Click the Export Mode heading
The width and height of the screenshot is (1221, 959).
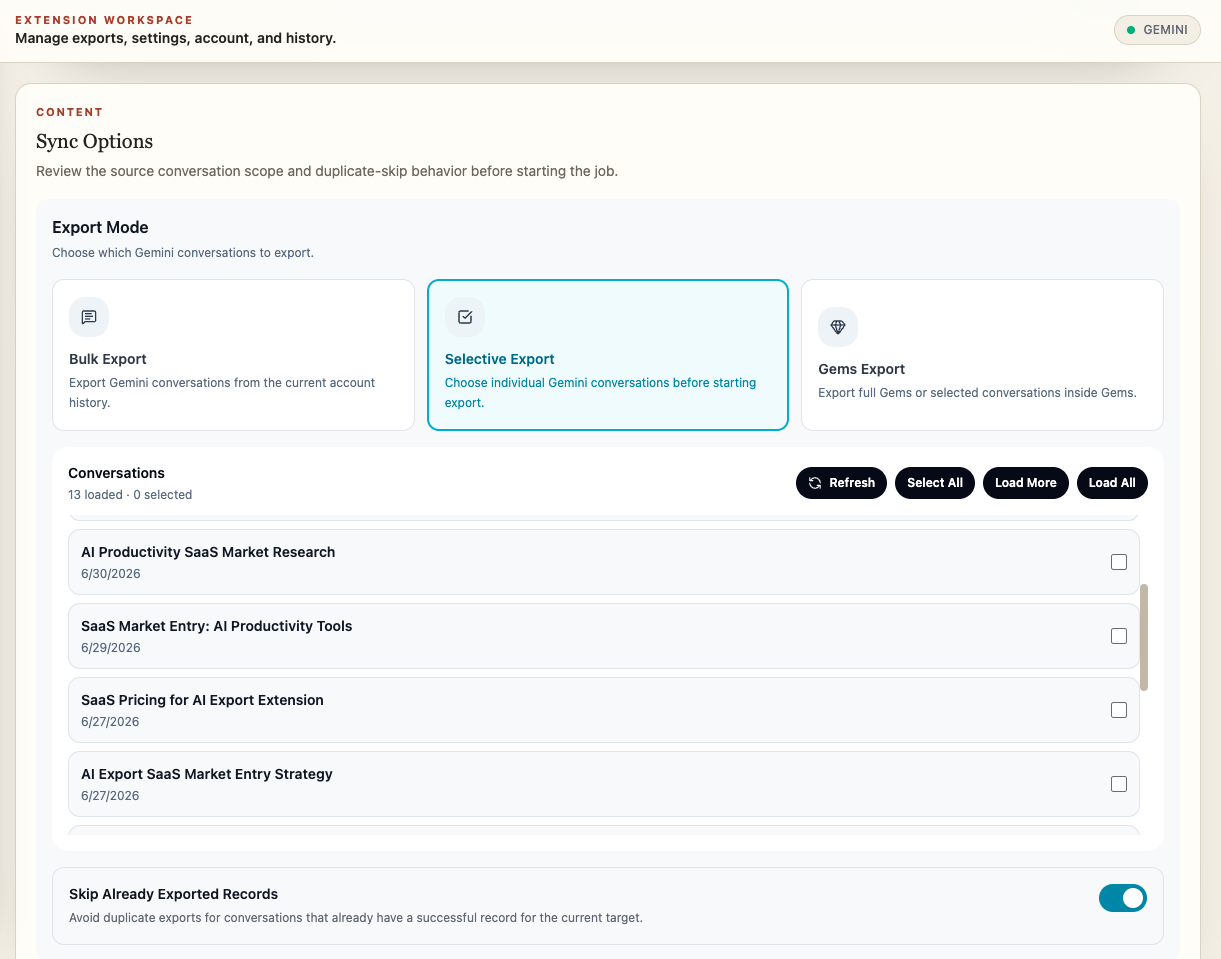[x=100, y=227]
